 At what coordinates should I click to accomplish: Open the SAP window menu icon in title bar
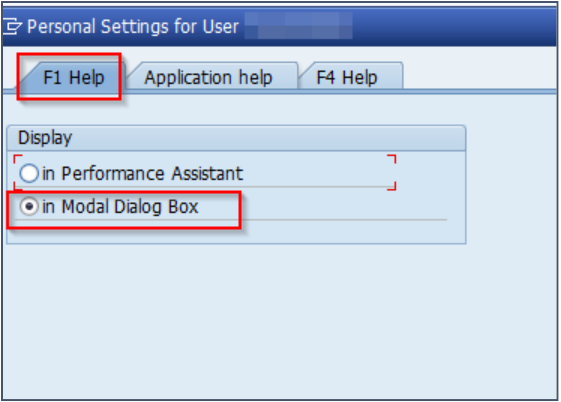pyautogui.click(x=12, y=26)
